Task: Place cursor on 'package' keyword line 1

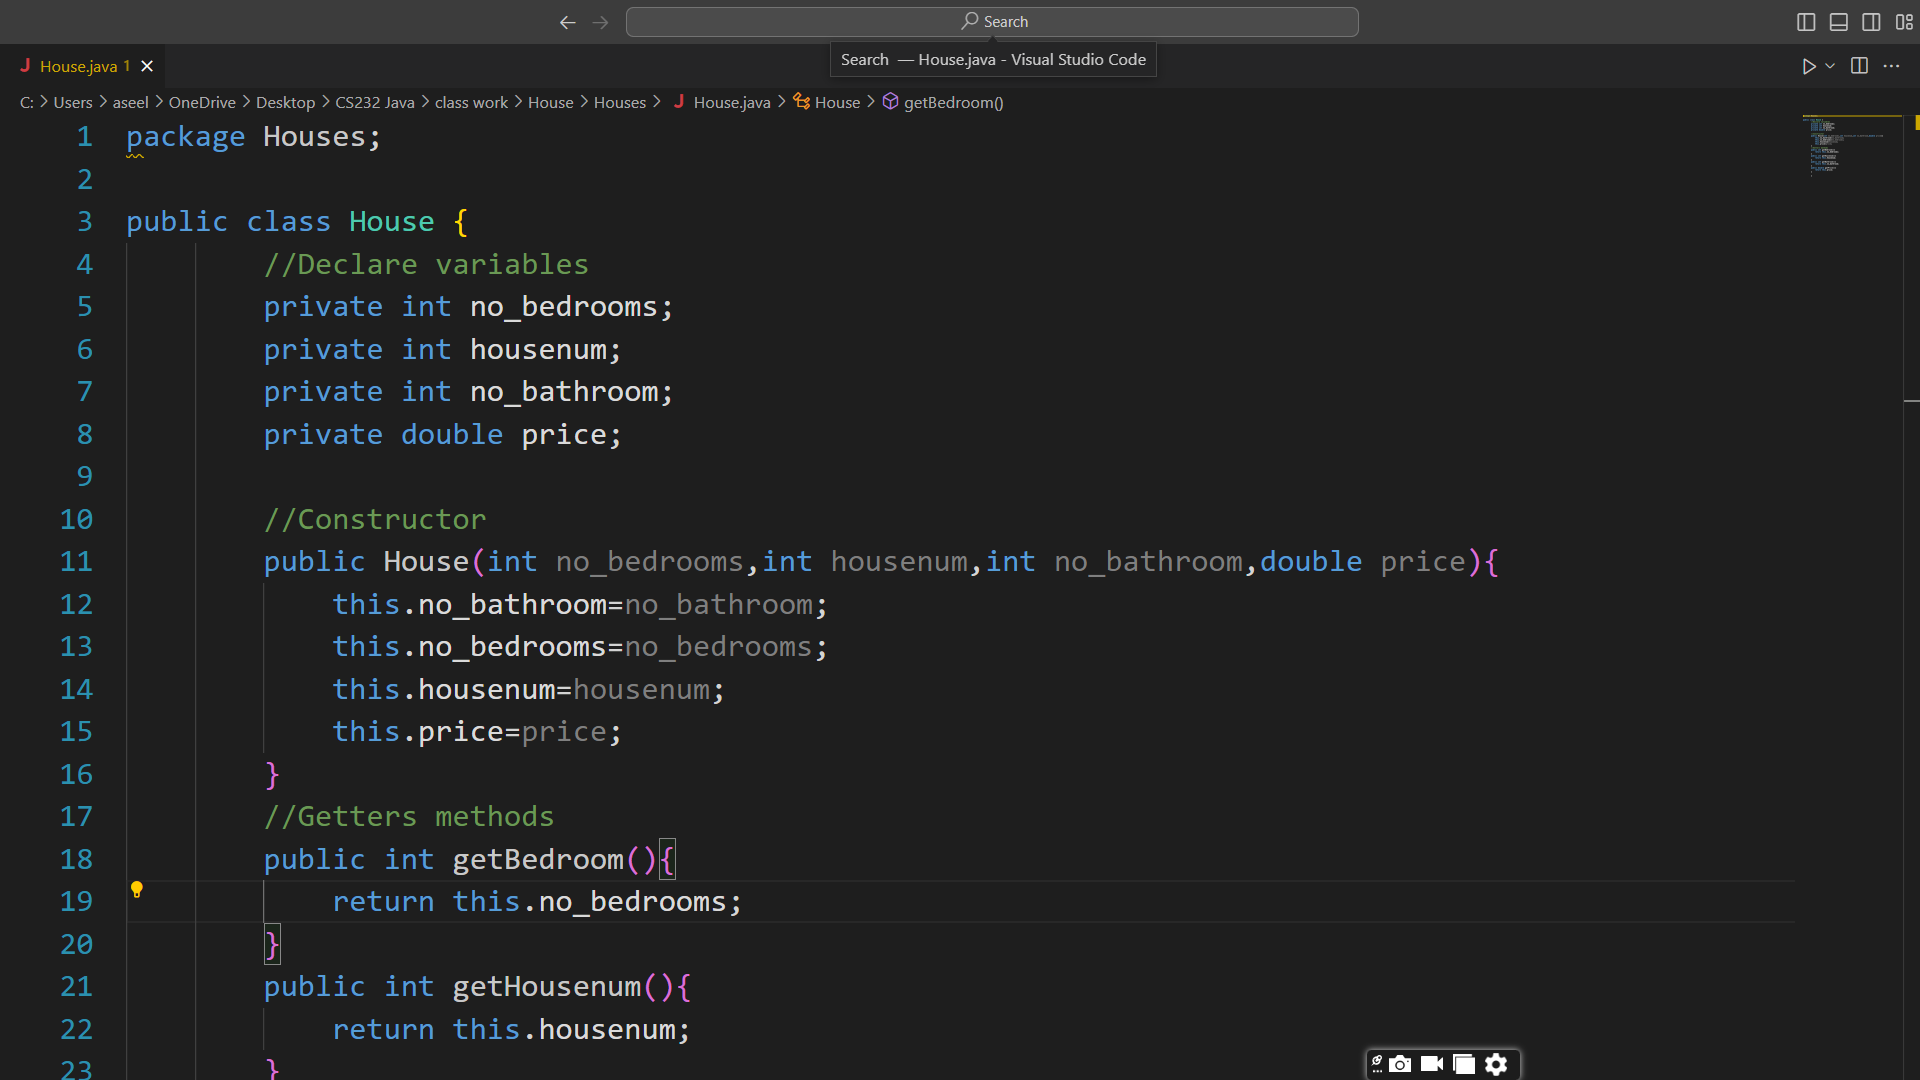Action: 186,137
